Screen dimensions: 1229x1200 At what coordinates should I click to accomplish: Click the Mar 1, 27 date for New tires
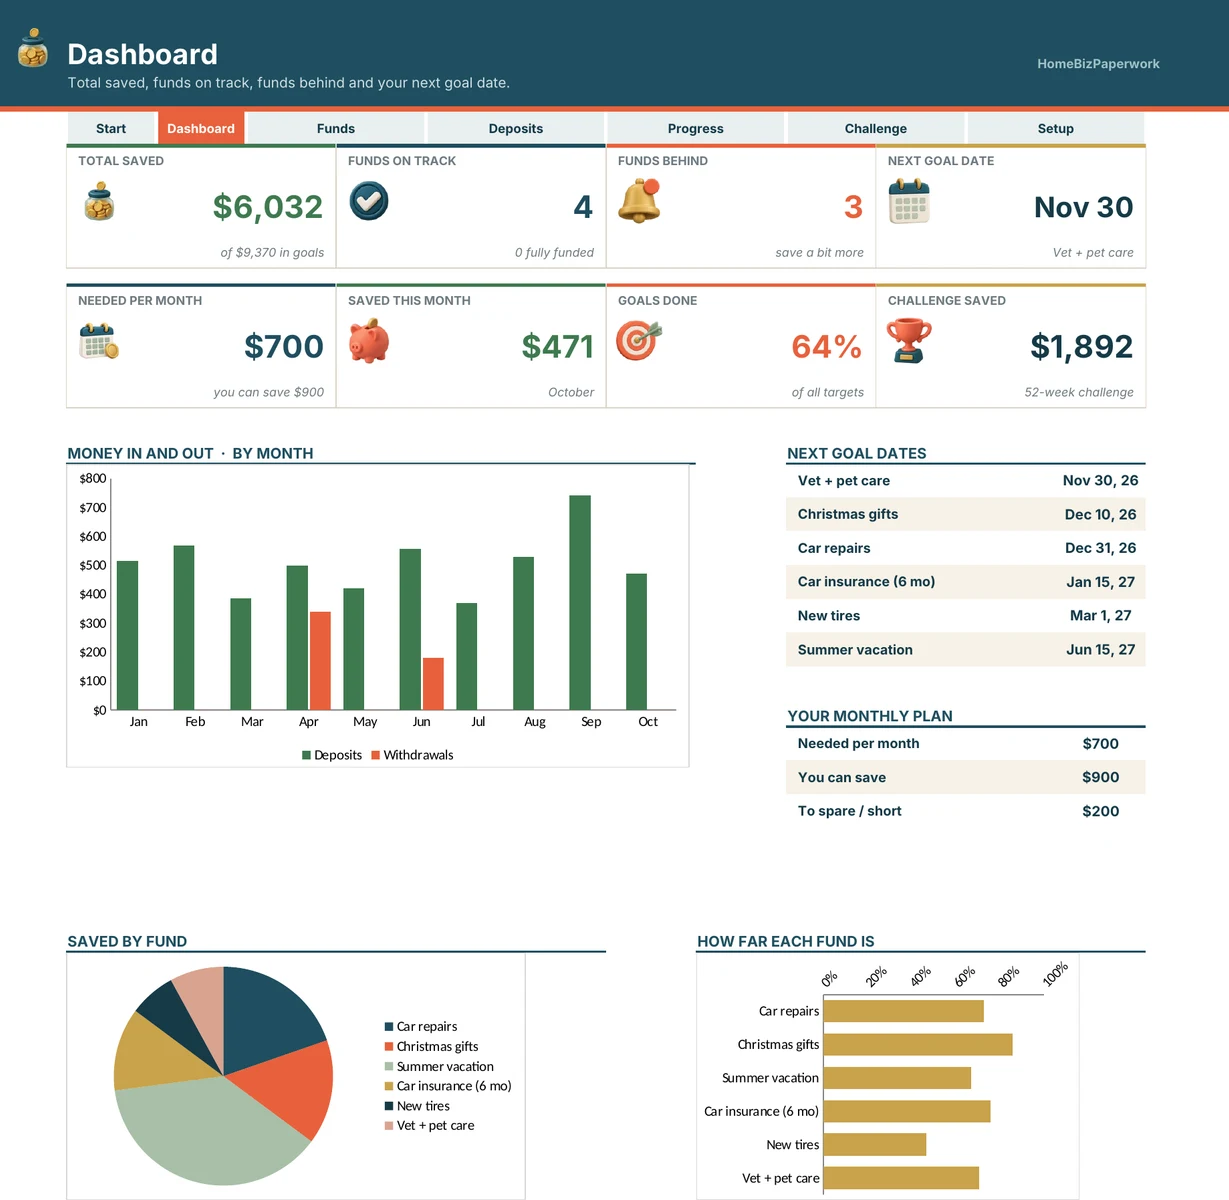click(1101, 616)
